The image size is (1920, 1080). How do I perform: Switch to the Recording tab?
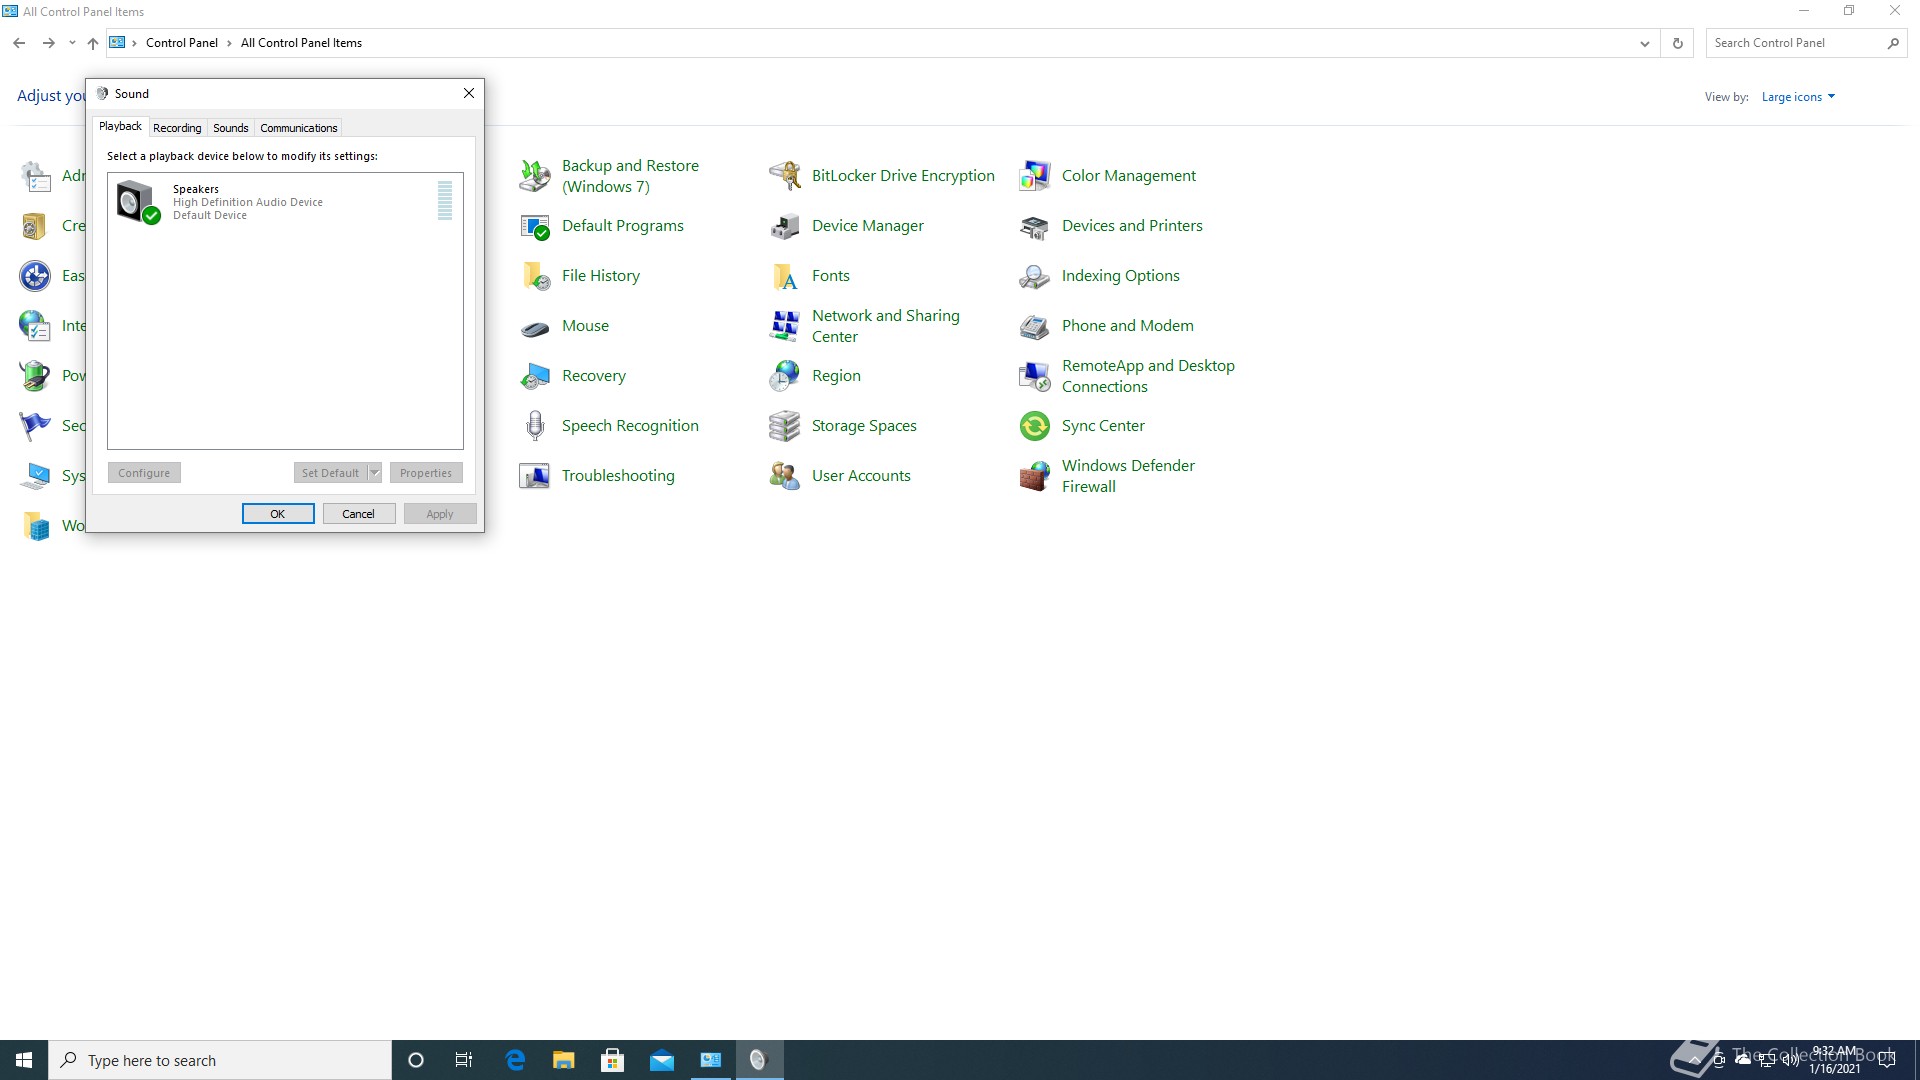coord(177,128)
